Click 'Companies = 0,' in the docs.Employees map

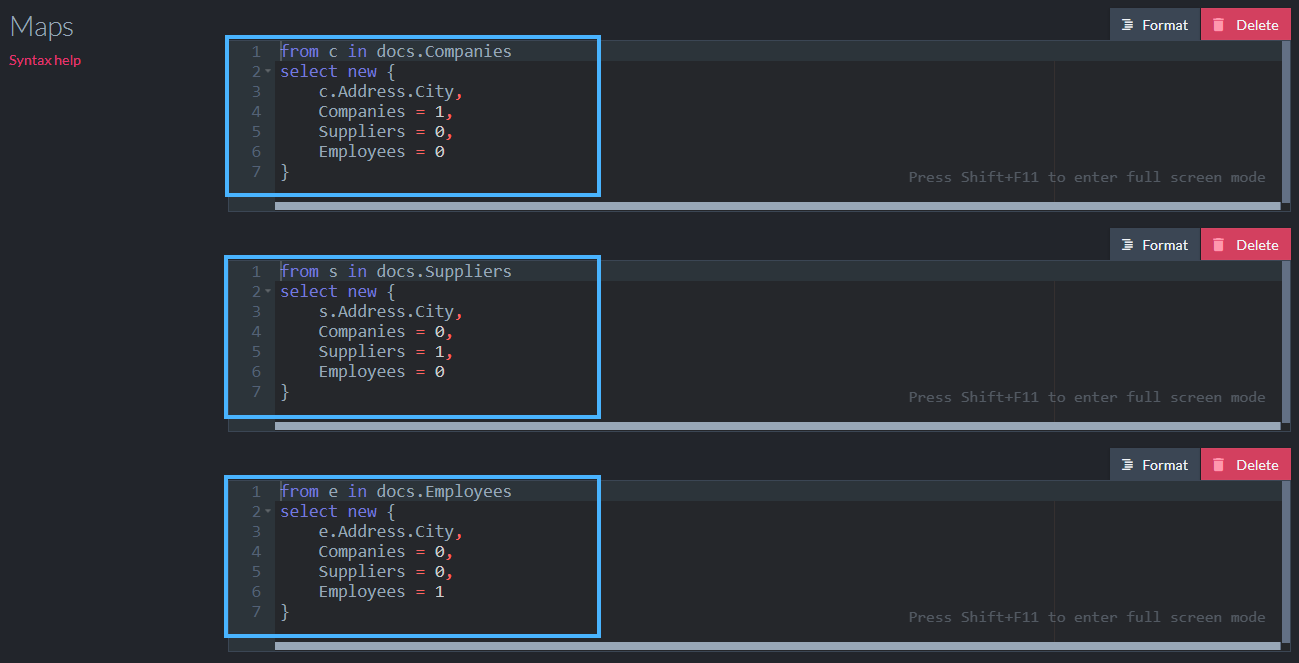tap(386, 551)
